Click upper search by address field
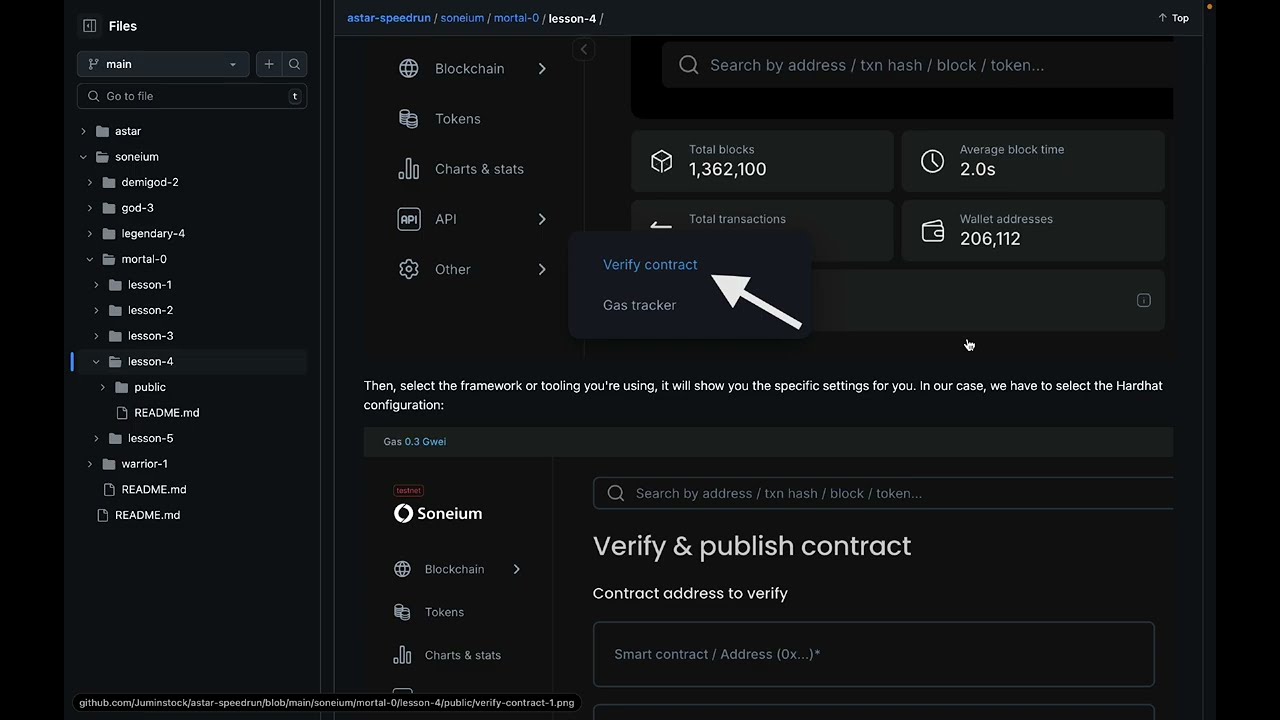Image resolution: width=1280 pixels, height=720 pixels. pyautogui.click(x=917, y=65)
